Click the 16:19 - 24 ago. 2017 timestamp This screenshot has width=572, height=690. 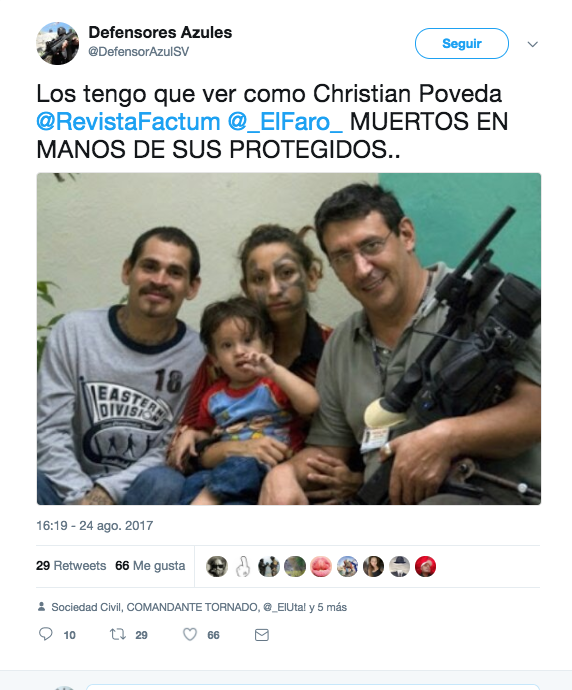[95, 525]
